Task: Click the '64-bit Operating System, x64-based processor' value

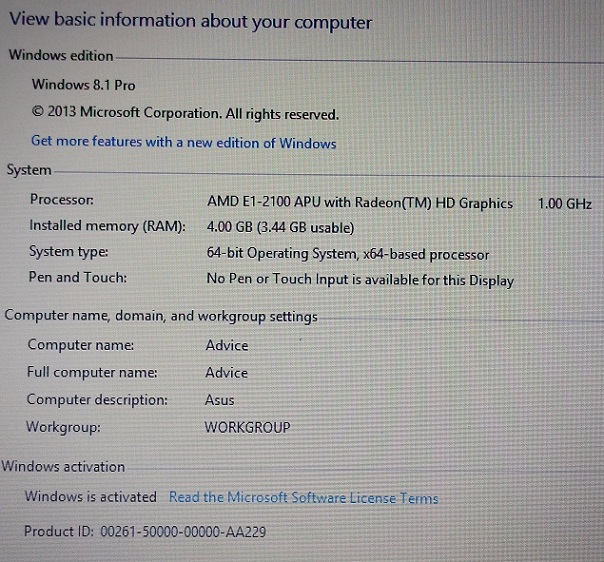Action: pos(348,254)
